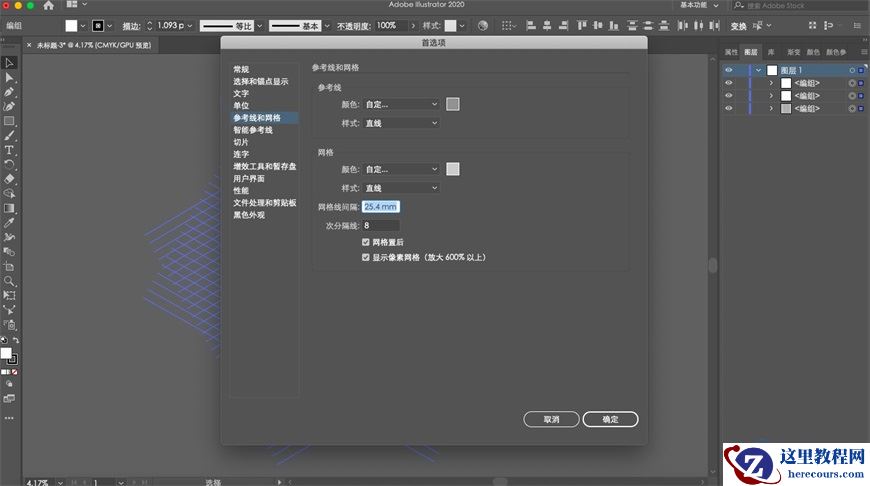870x486 pixels.
Task: Go to the Home screen icon
Action: [49, 5]
